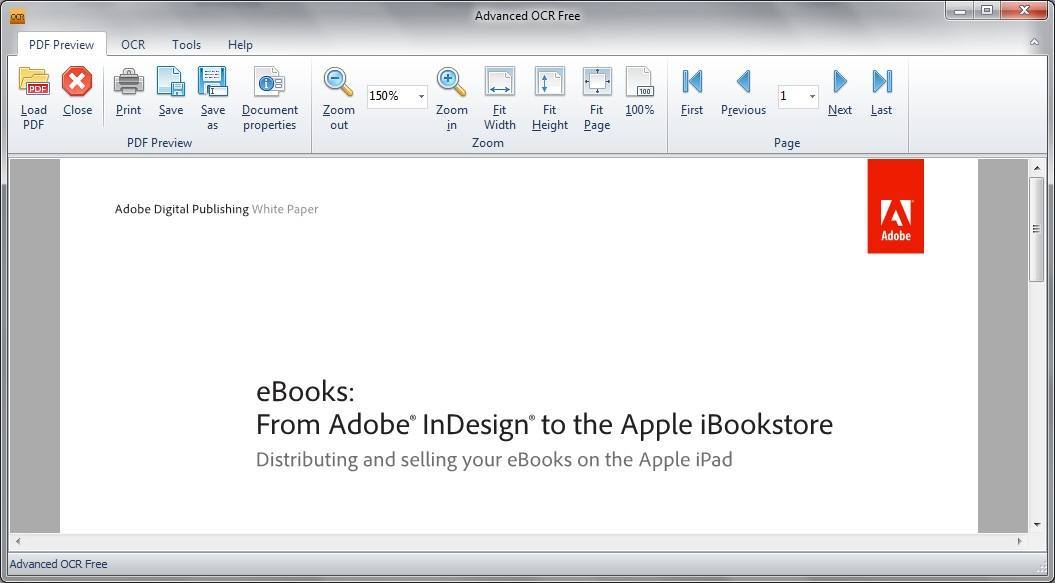The image size is (1055, 583).
Task: Collapse the ribbon with the top-right chevron
Action: click(1034, 44)
